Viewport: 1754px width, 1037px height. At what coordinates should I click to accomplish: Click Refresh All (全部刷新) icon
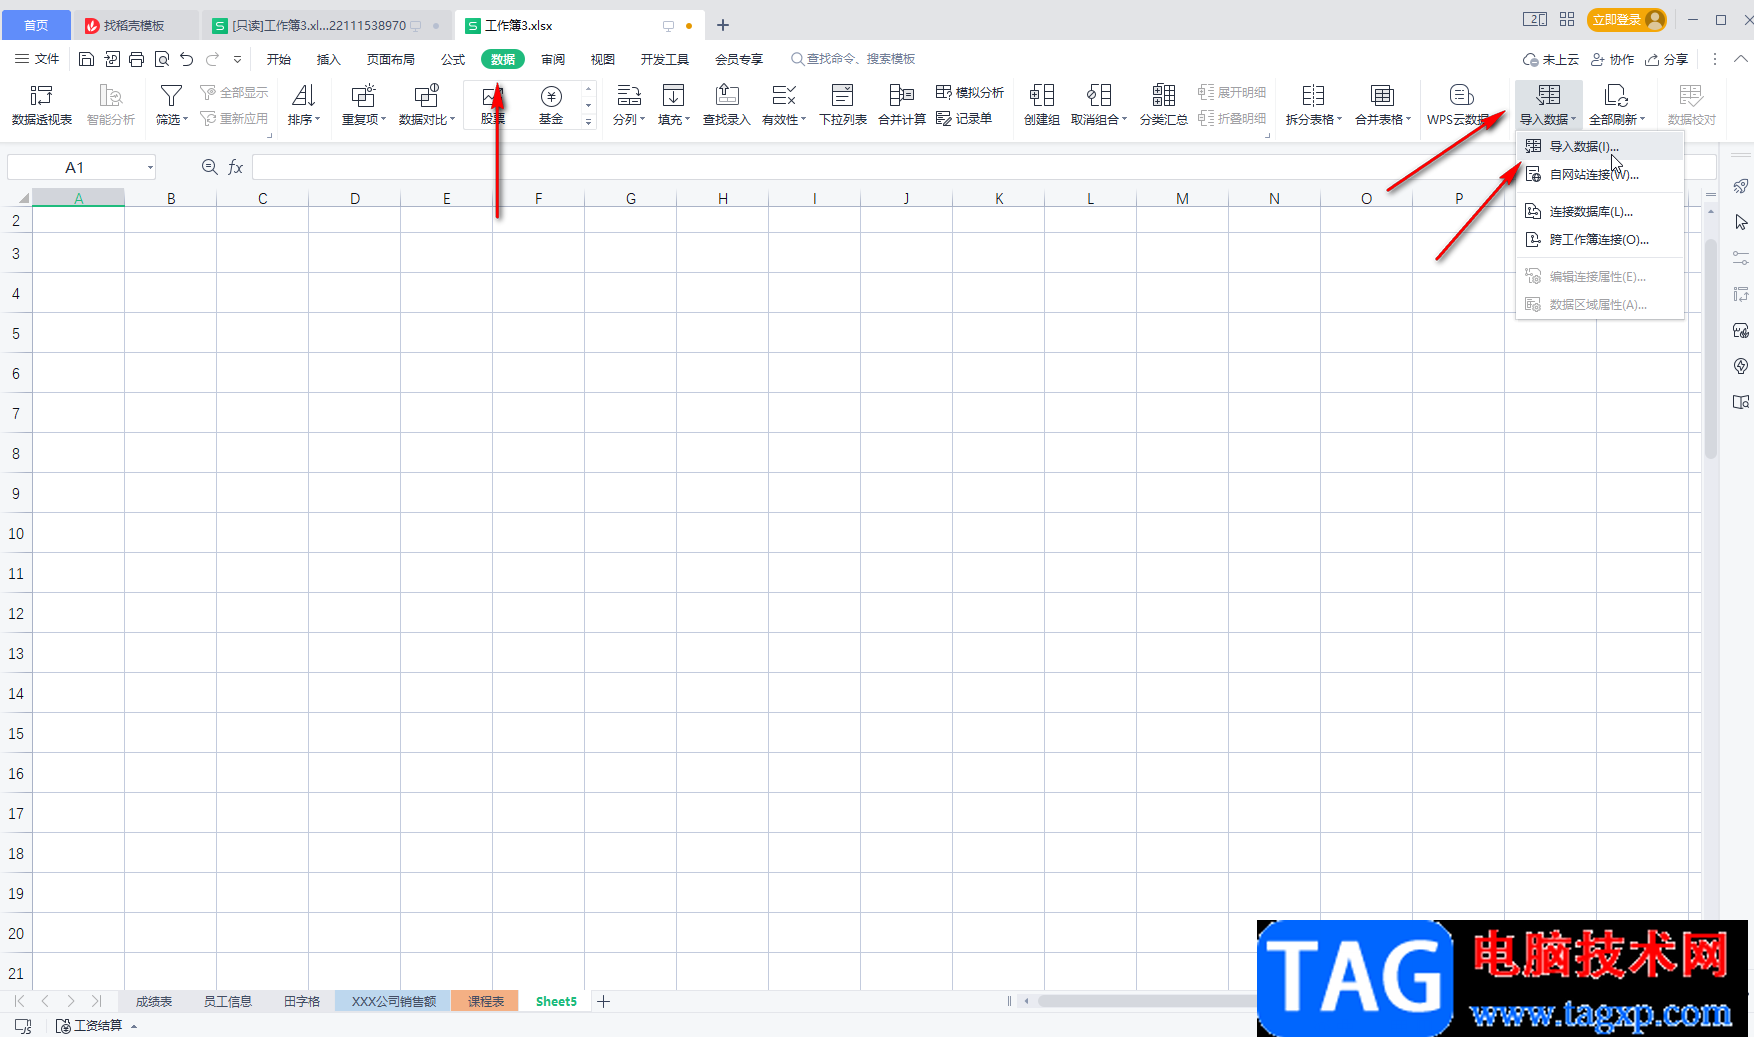[x=1616, y=96]
